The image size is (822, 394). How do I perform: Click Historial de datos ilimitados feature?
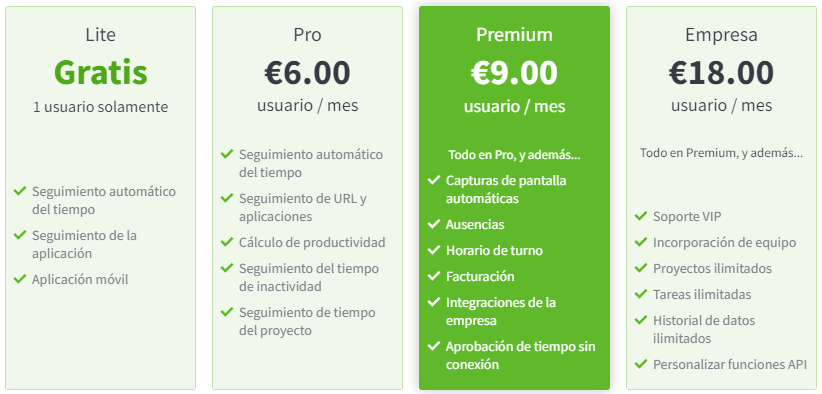point(704,329)
